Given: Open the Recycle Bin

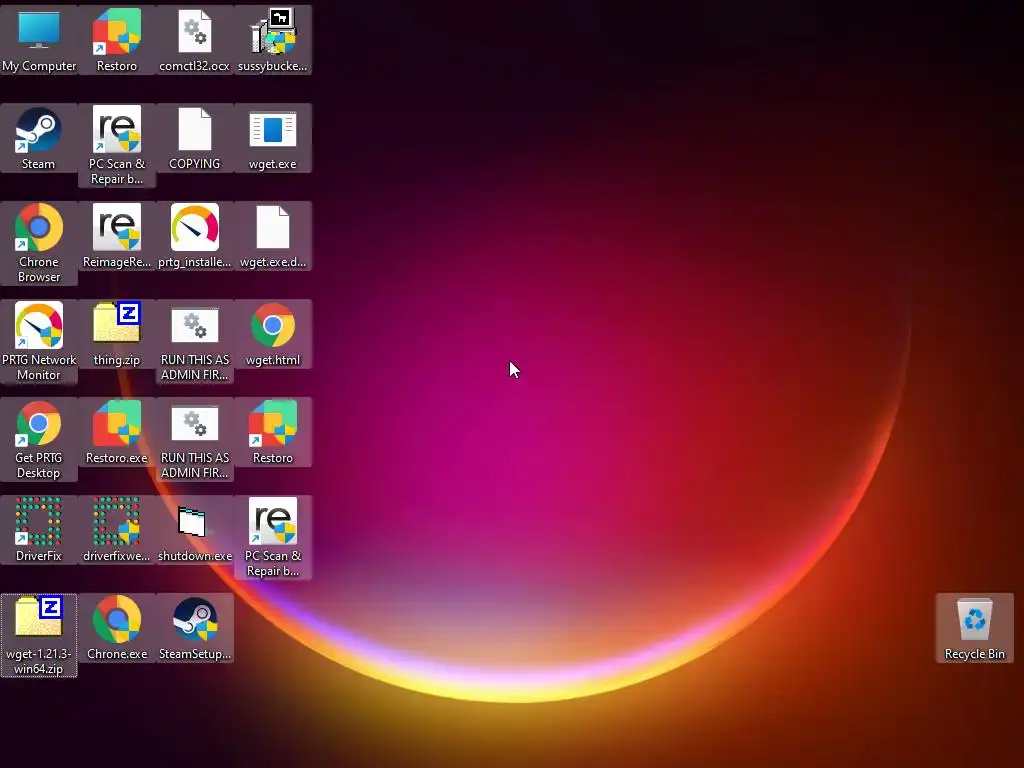Looking at the screenshot, I should 974,628.
